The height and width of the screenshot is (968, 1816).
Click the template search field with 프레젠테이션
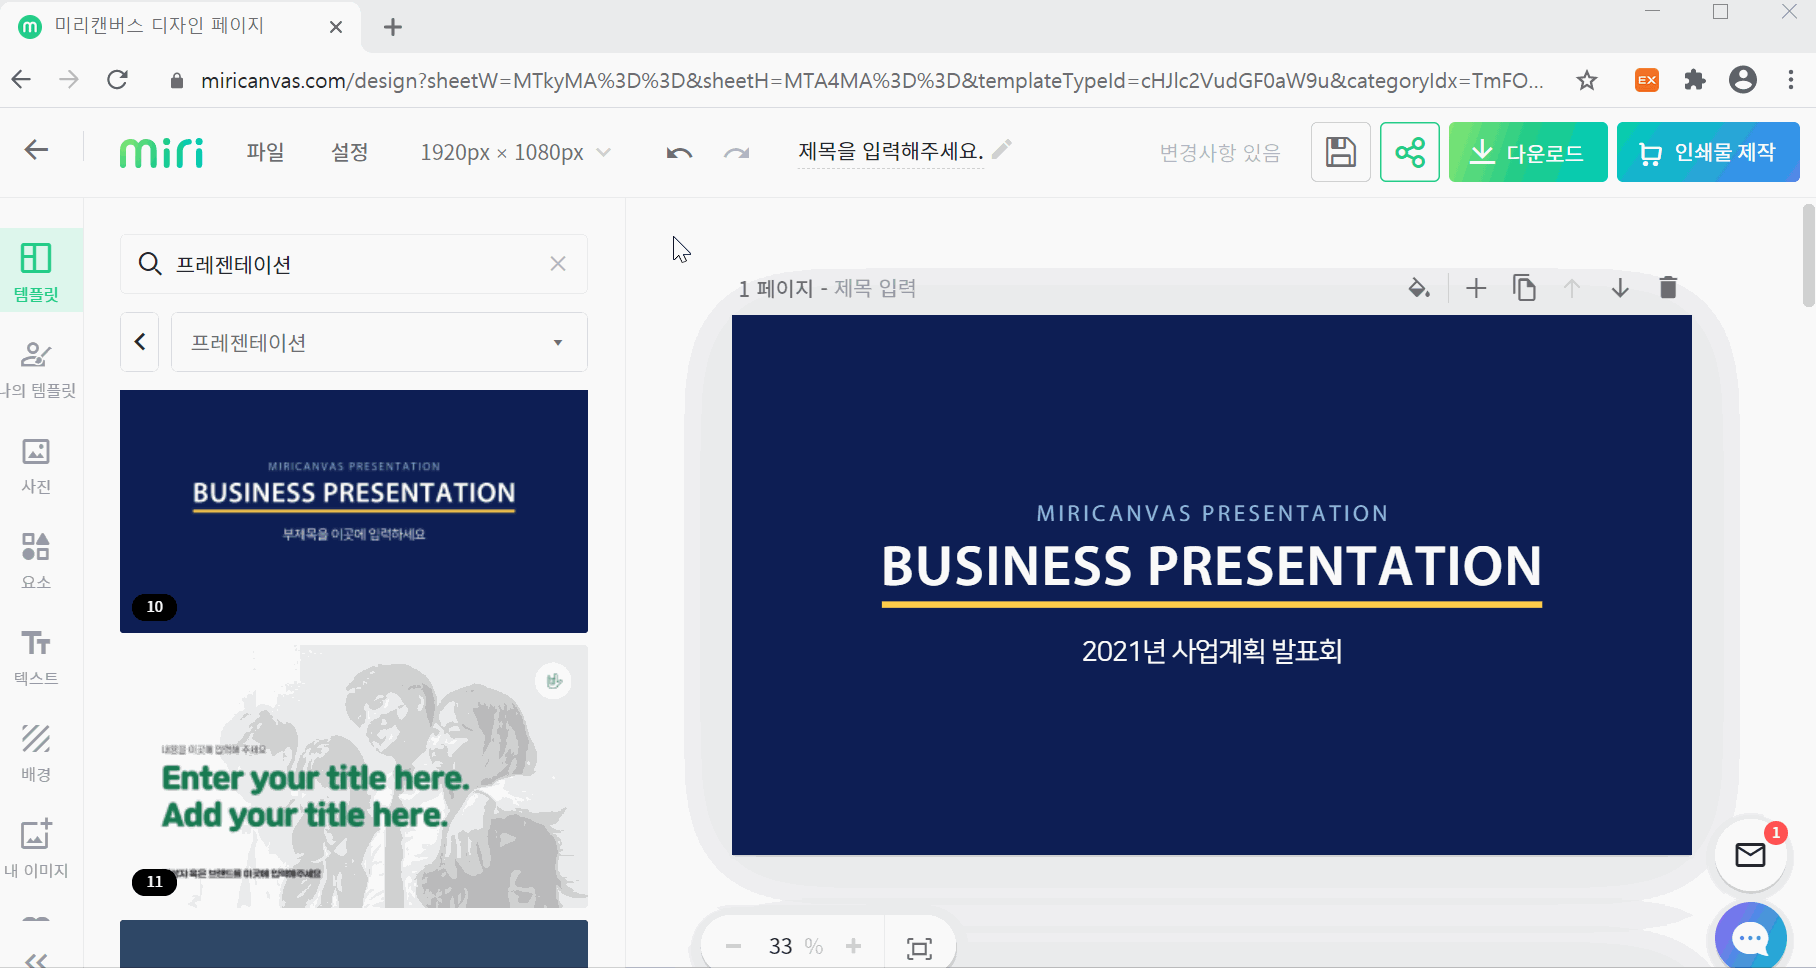point(354,264)
